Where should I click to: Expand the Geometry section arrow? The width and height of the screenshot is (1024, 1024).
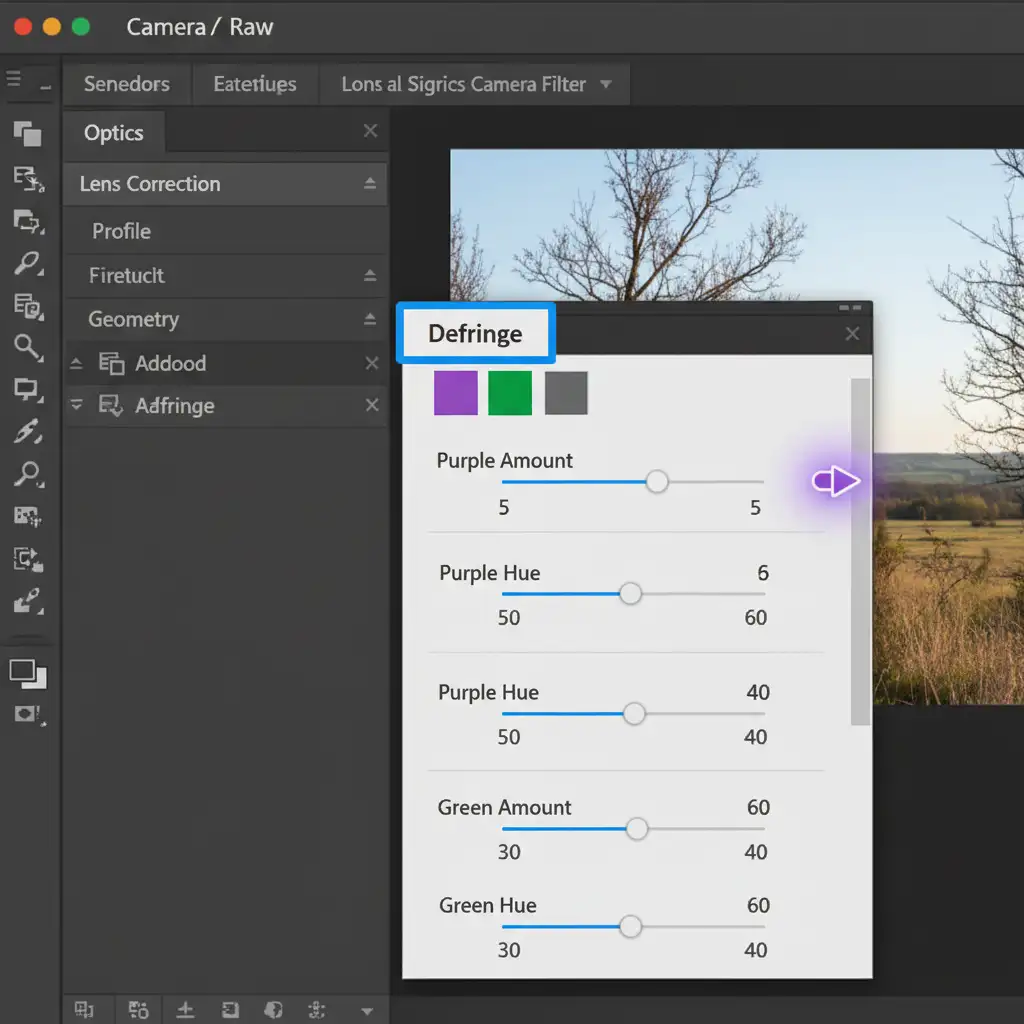370,320
